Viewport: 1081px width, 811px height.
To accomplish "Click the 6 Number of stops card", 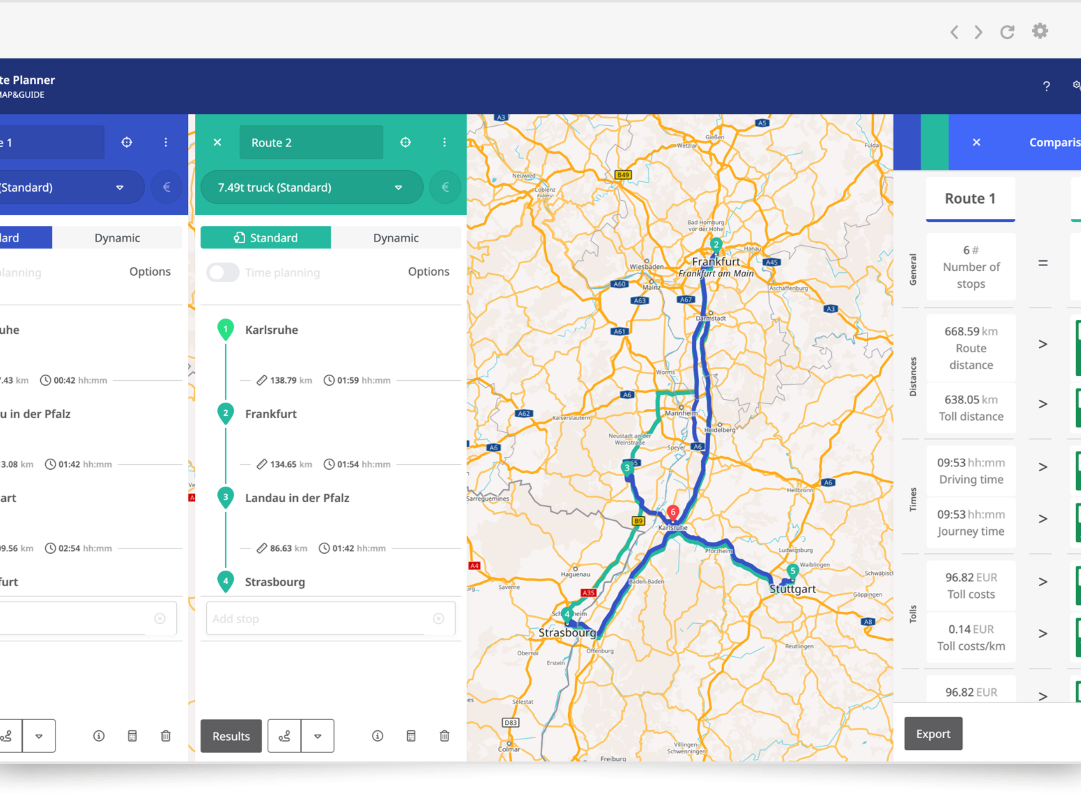I will pyautogui.click(x=971, y=267).
